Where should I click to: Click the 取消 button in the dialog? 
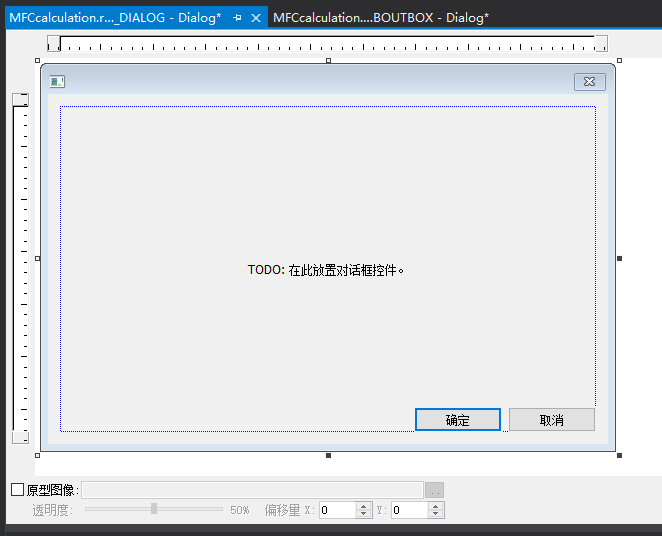[552, 420]
